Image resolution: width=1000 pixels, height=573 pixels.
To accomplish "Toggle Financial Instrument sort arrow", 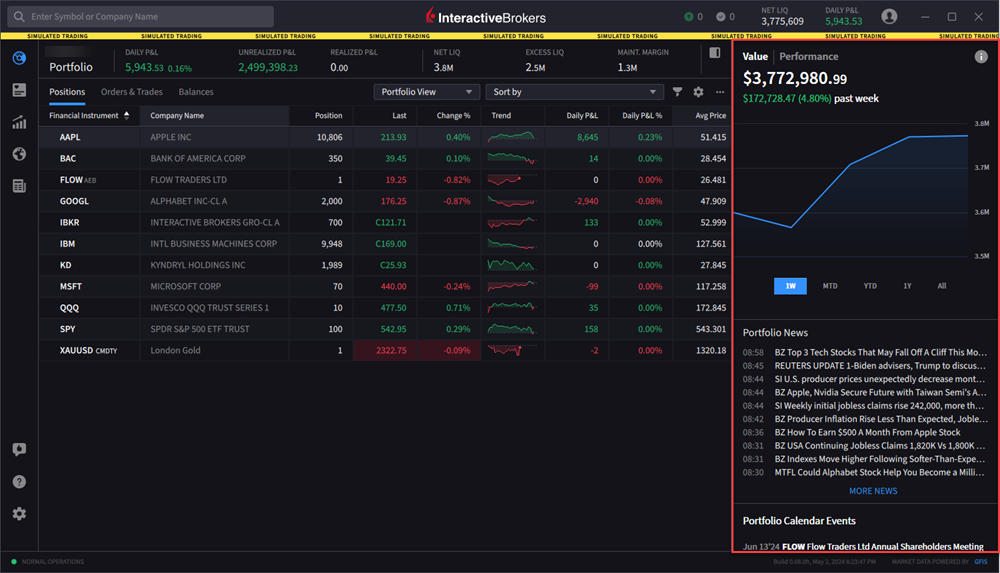I will pyautogui.click(x=126, y=115).
